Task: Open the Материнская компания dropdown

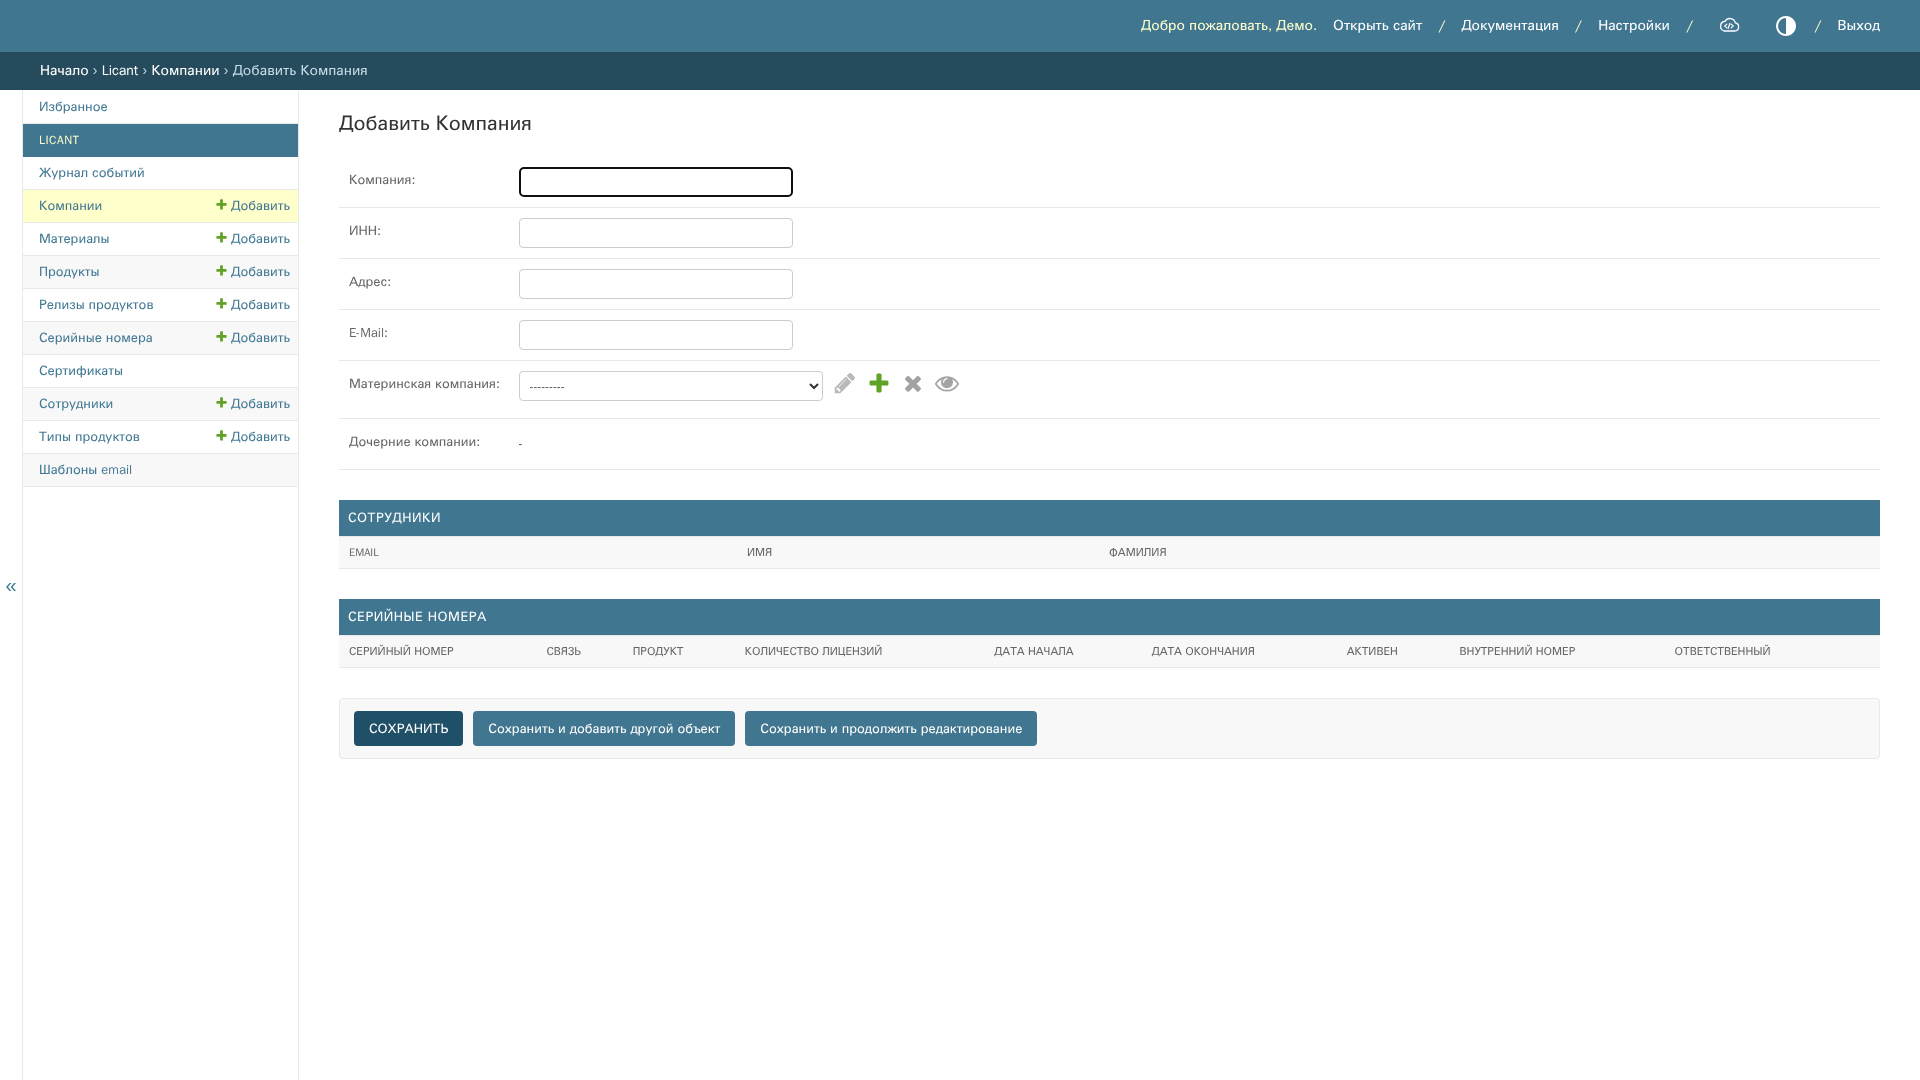Action: [x=671, y=386]
